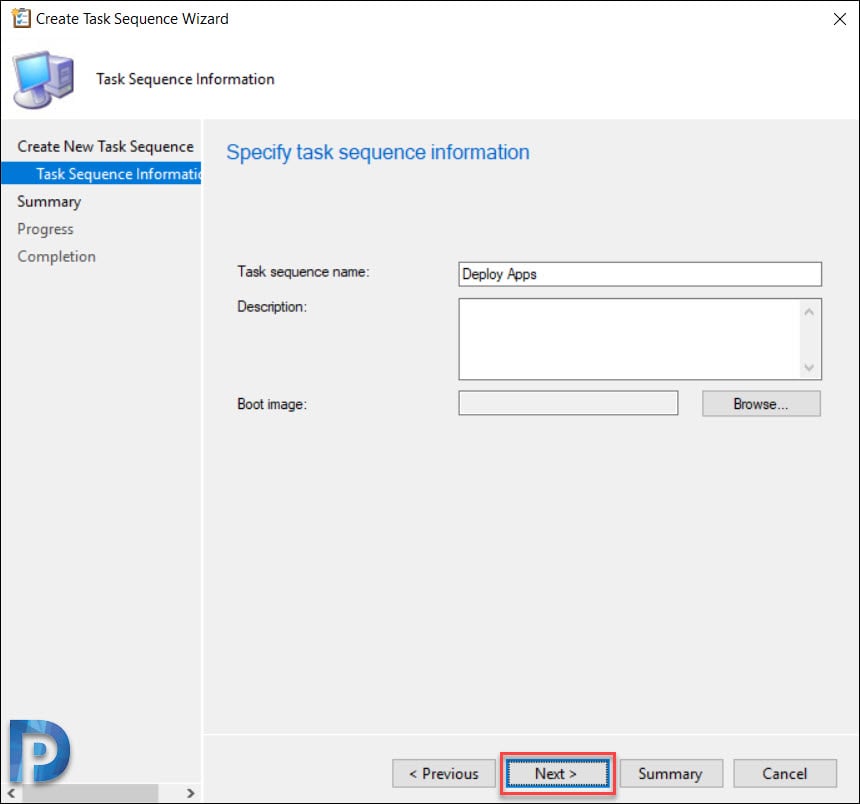
Task: Close the Create Task Sequence Wizard window
Action: click(x=840, y=19)
